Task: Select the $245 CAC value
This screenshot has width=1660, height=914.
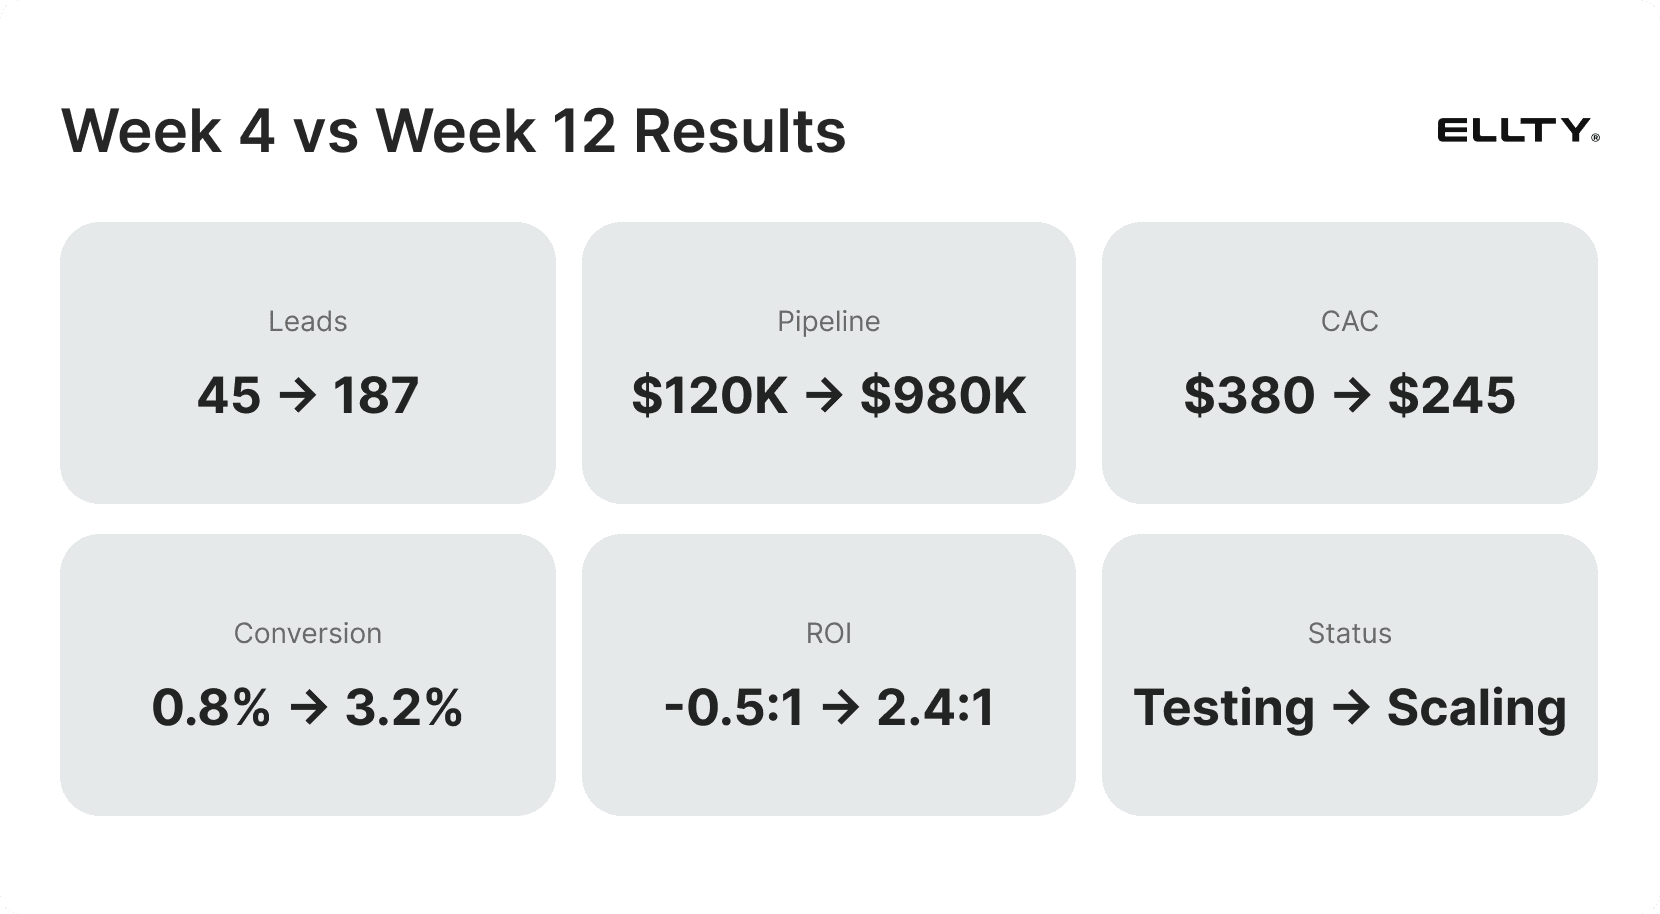Action: [x=1452, y=396]
